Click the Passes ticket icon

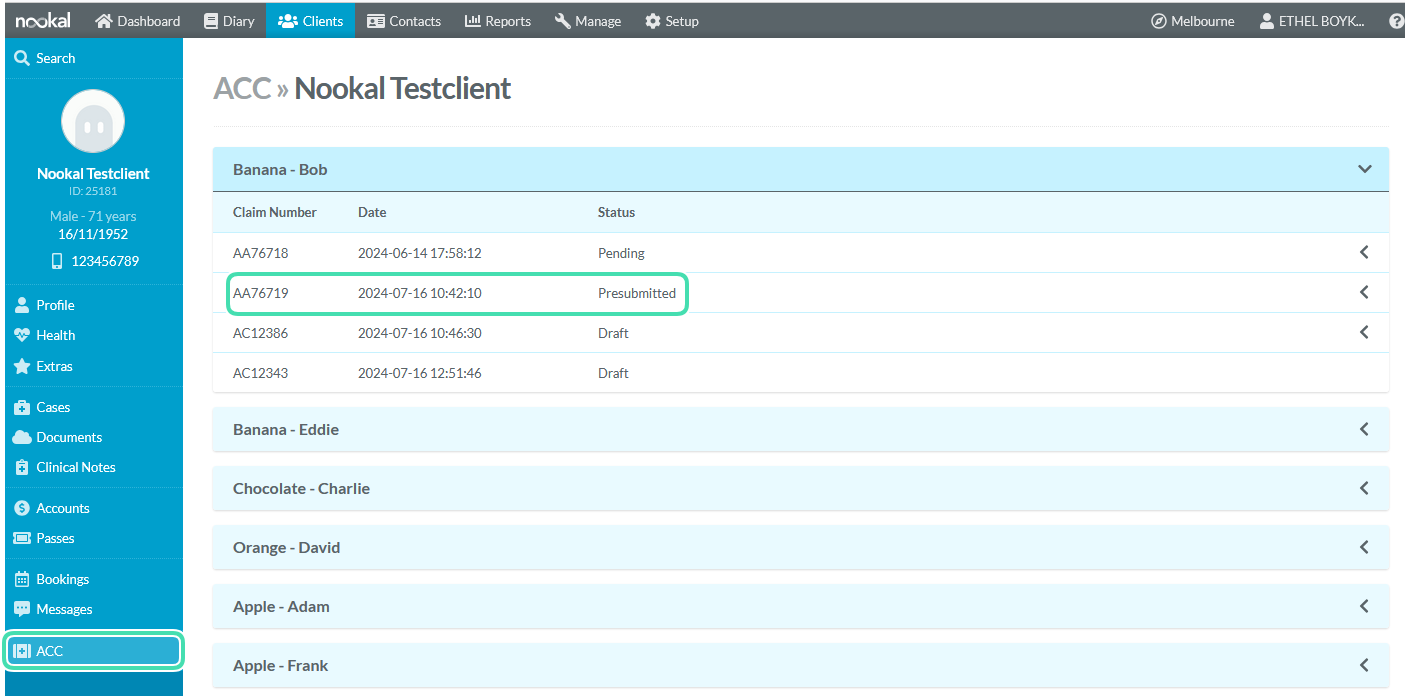coord(22,538)
